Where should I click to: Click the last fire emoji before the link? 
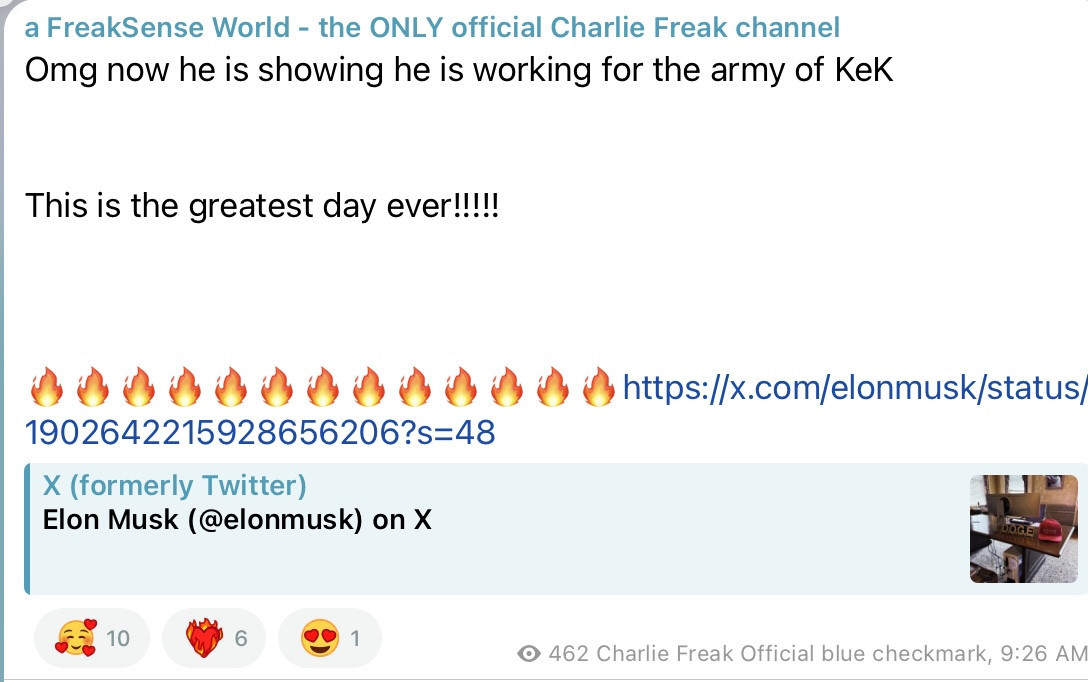pyautogui.click(x=598, y=388)
